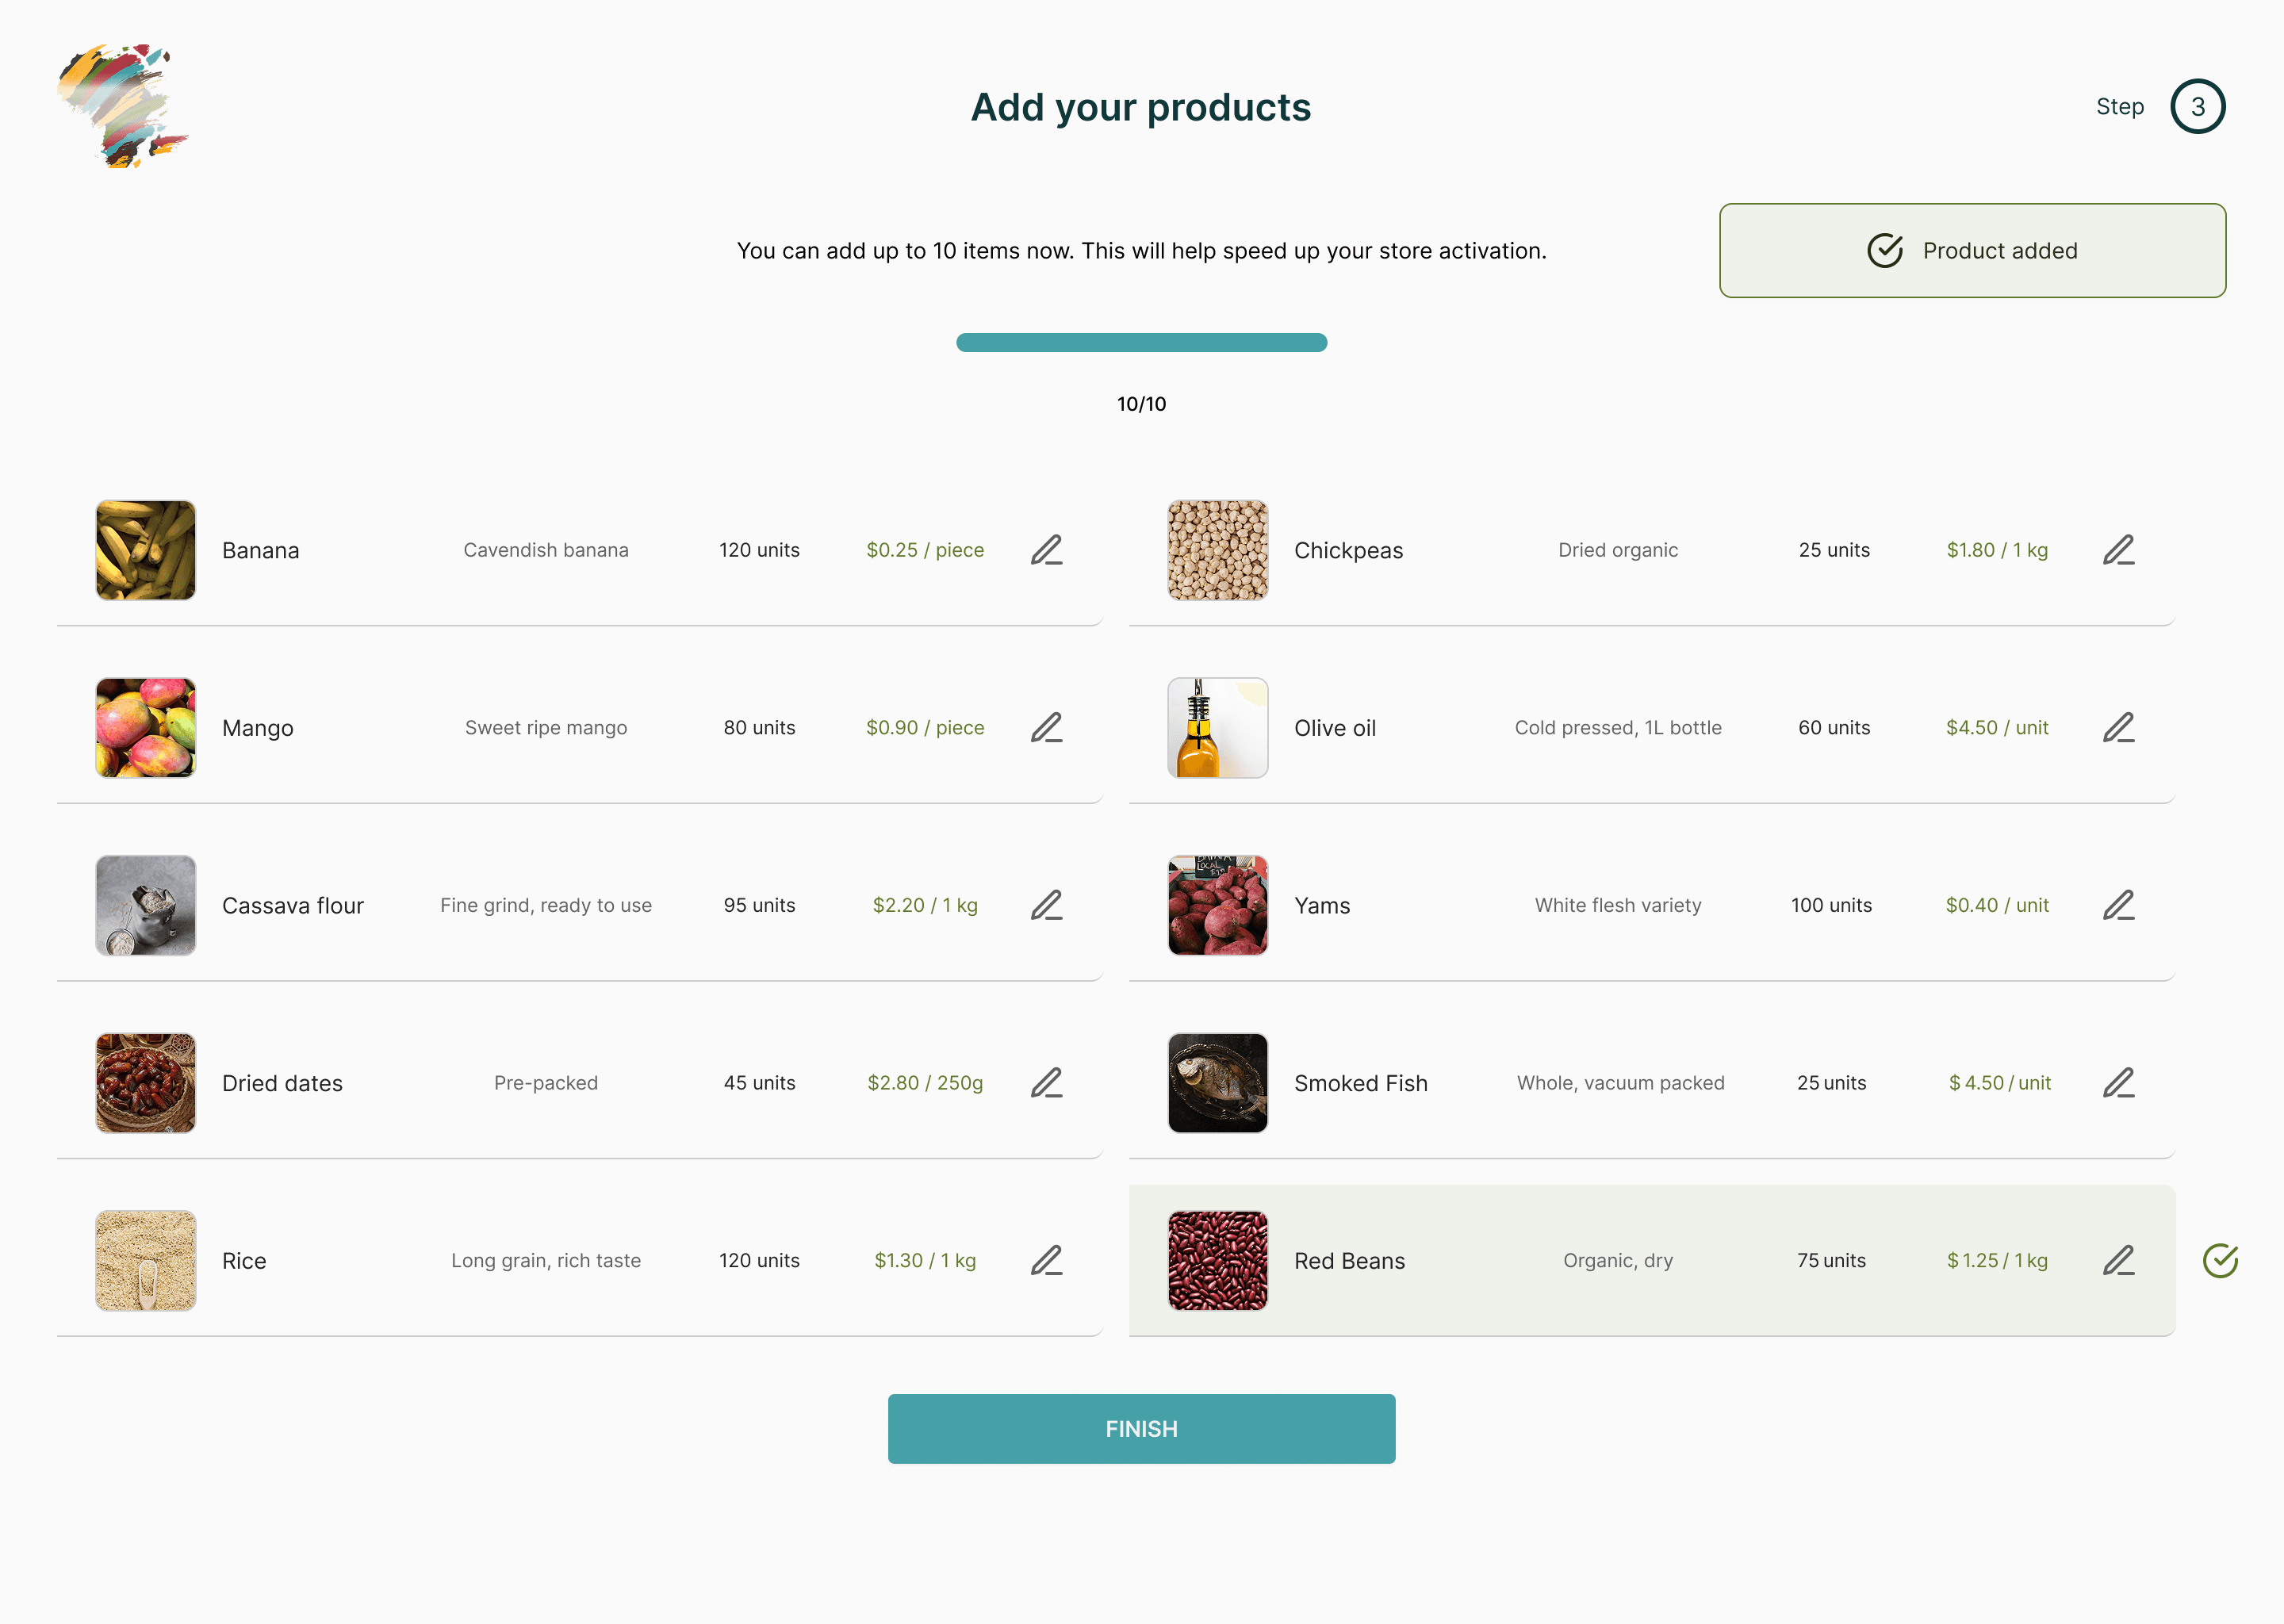Click the items progress bar

tap(1141, 342)
